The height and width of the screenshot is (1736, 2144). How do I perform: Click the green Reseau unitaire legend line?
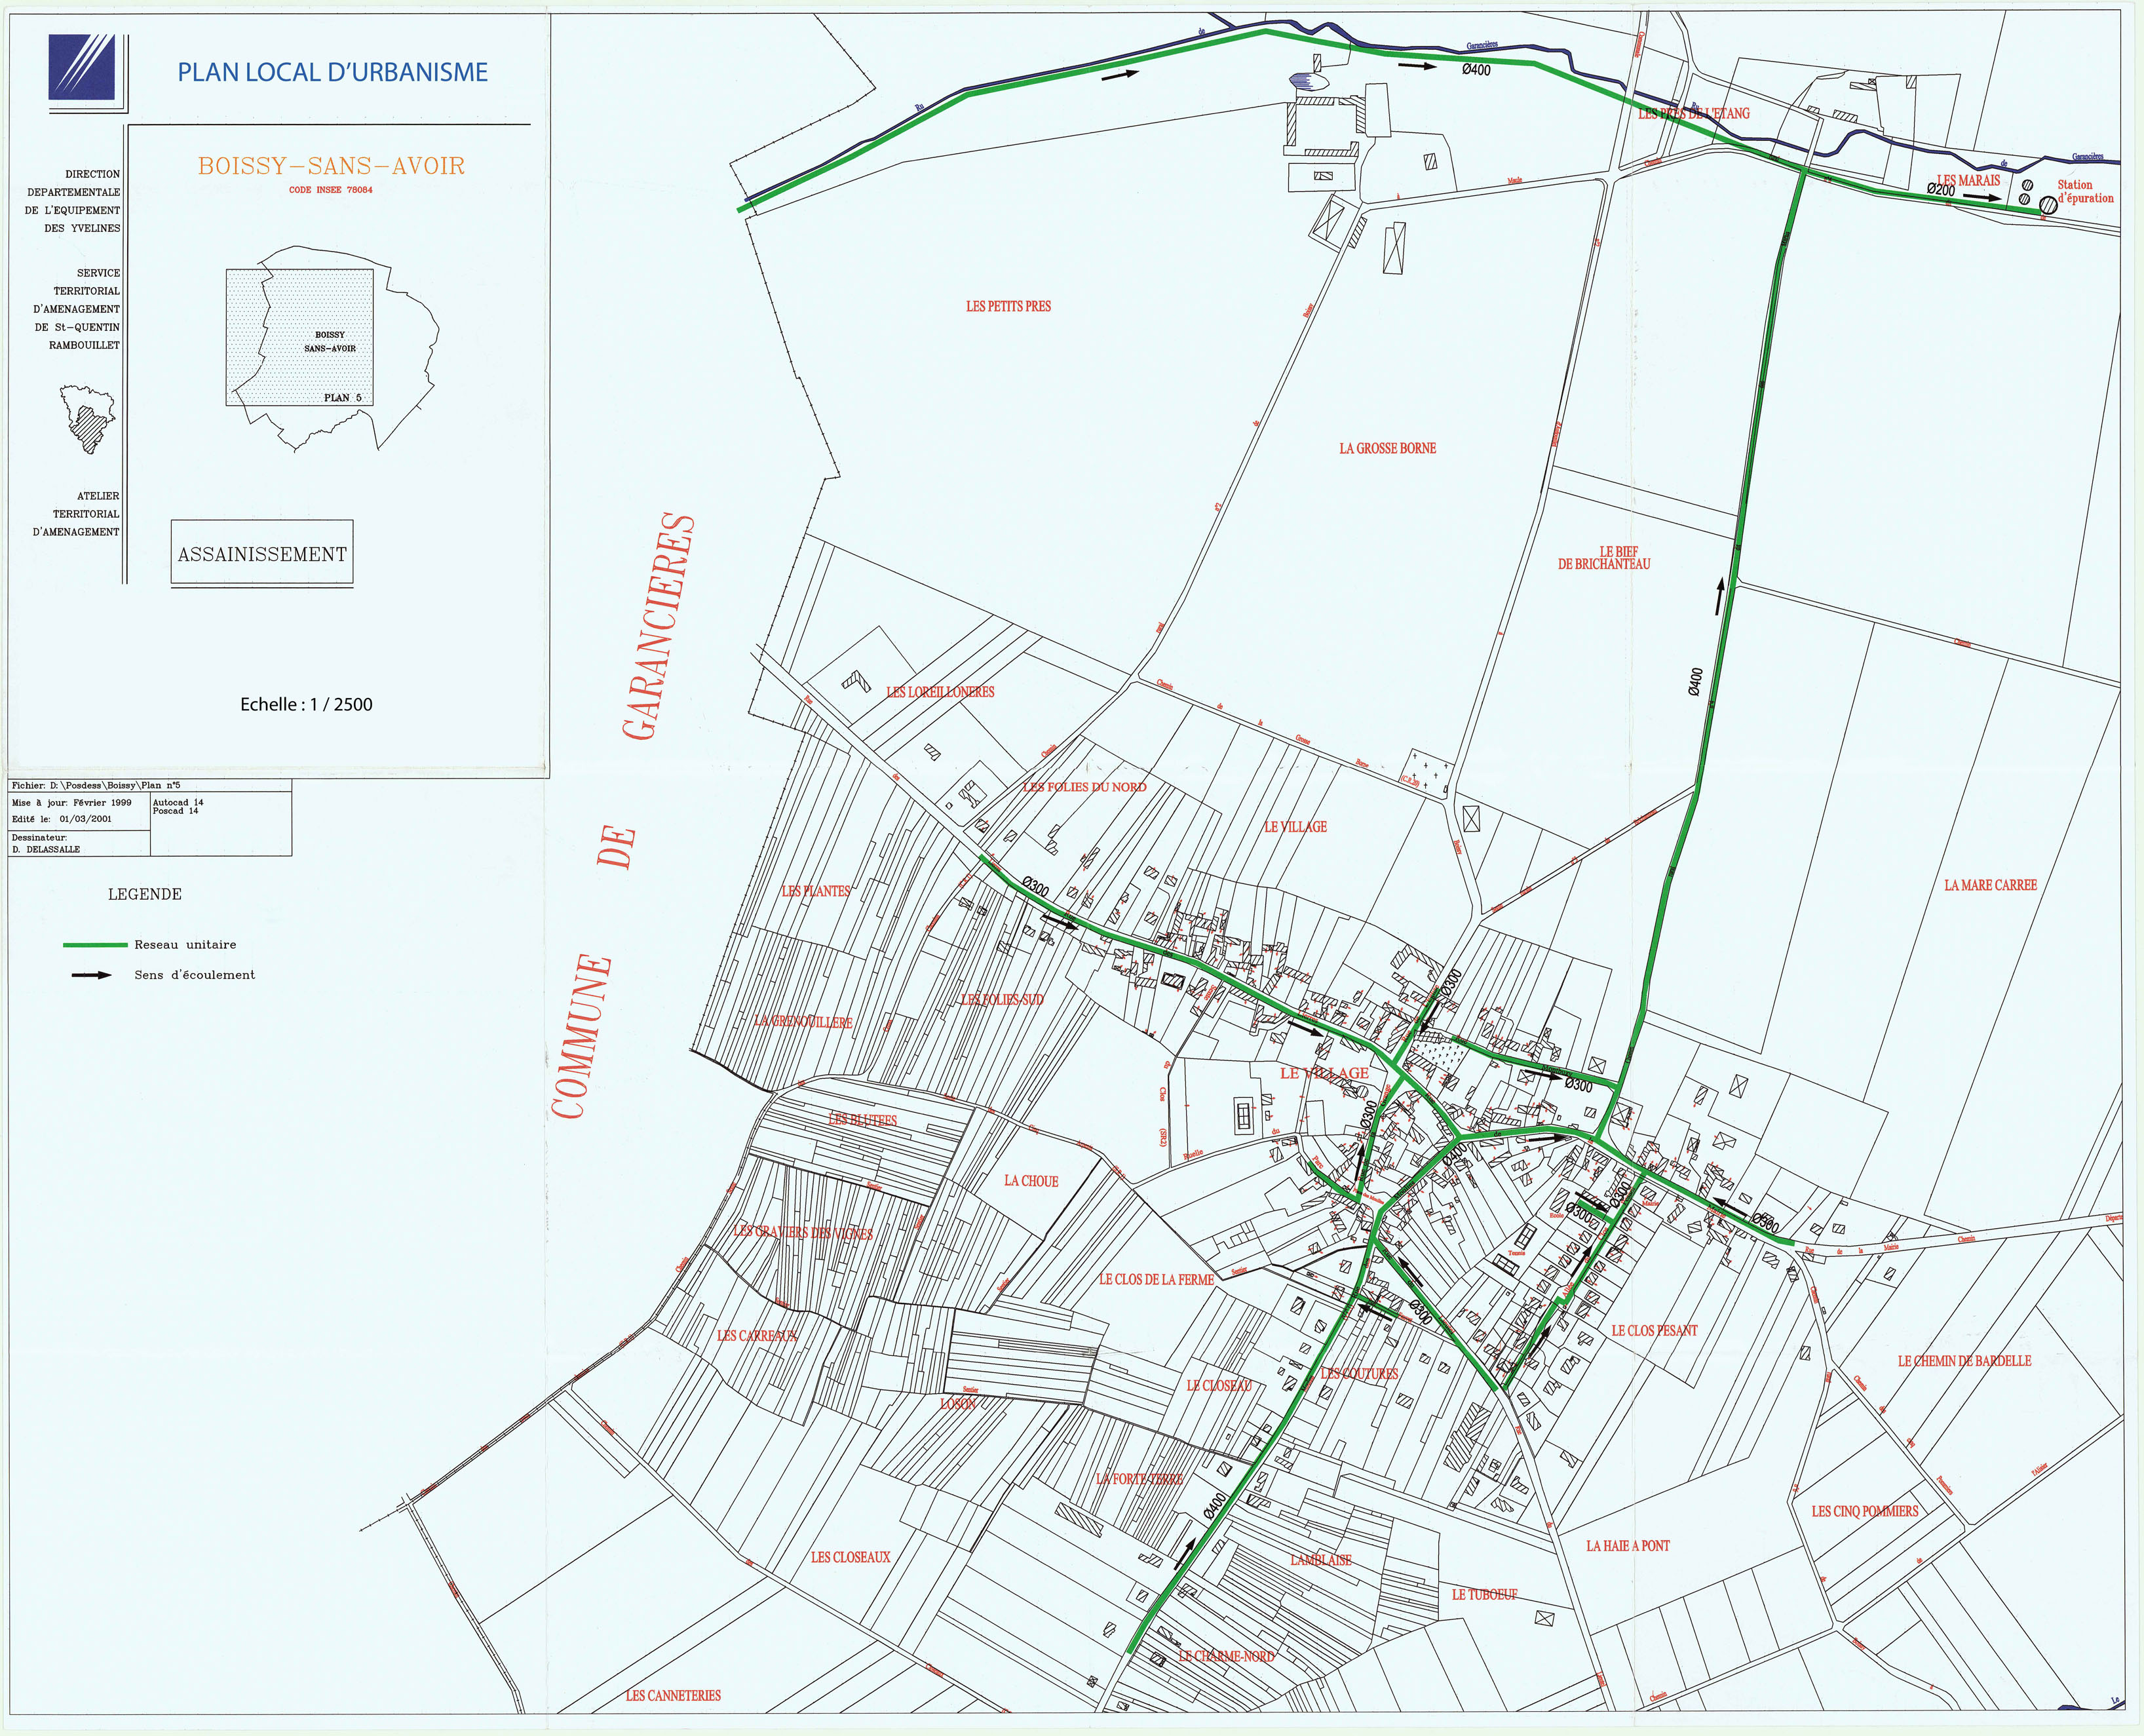pos(95,944)
